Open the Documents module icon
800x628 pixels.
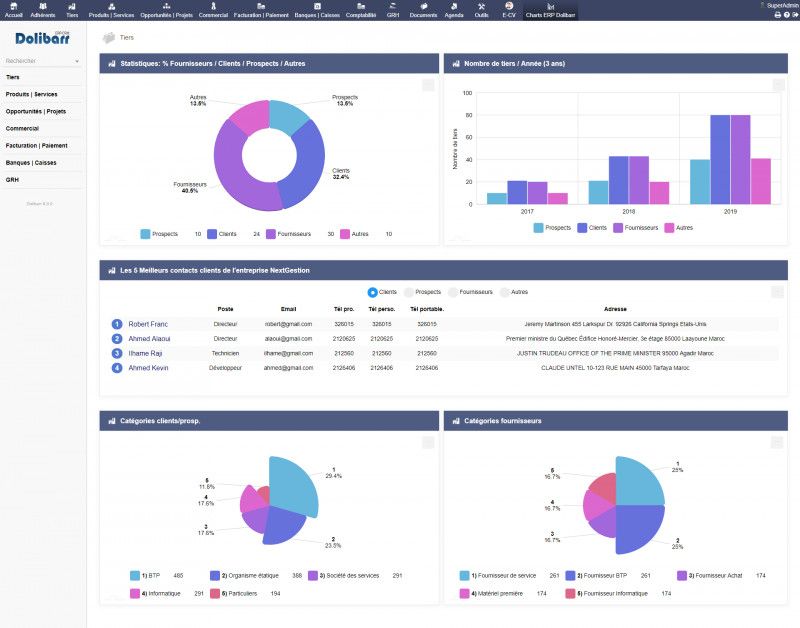(x=423, y=7)
